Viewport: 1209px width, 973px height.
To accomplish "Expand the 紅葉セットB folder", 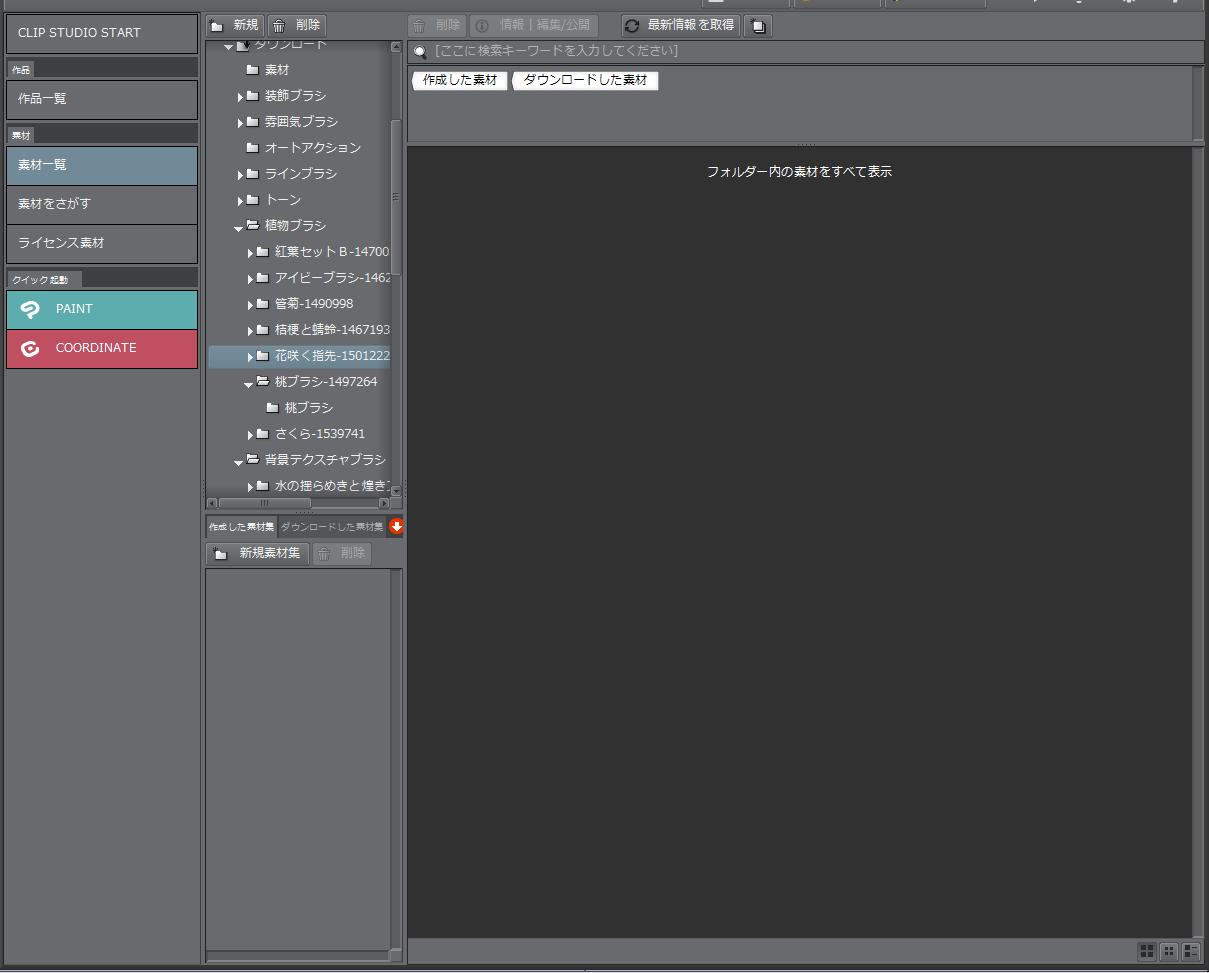I will coord(251,253).
